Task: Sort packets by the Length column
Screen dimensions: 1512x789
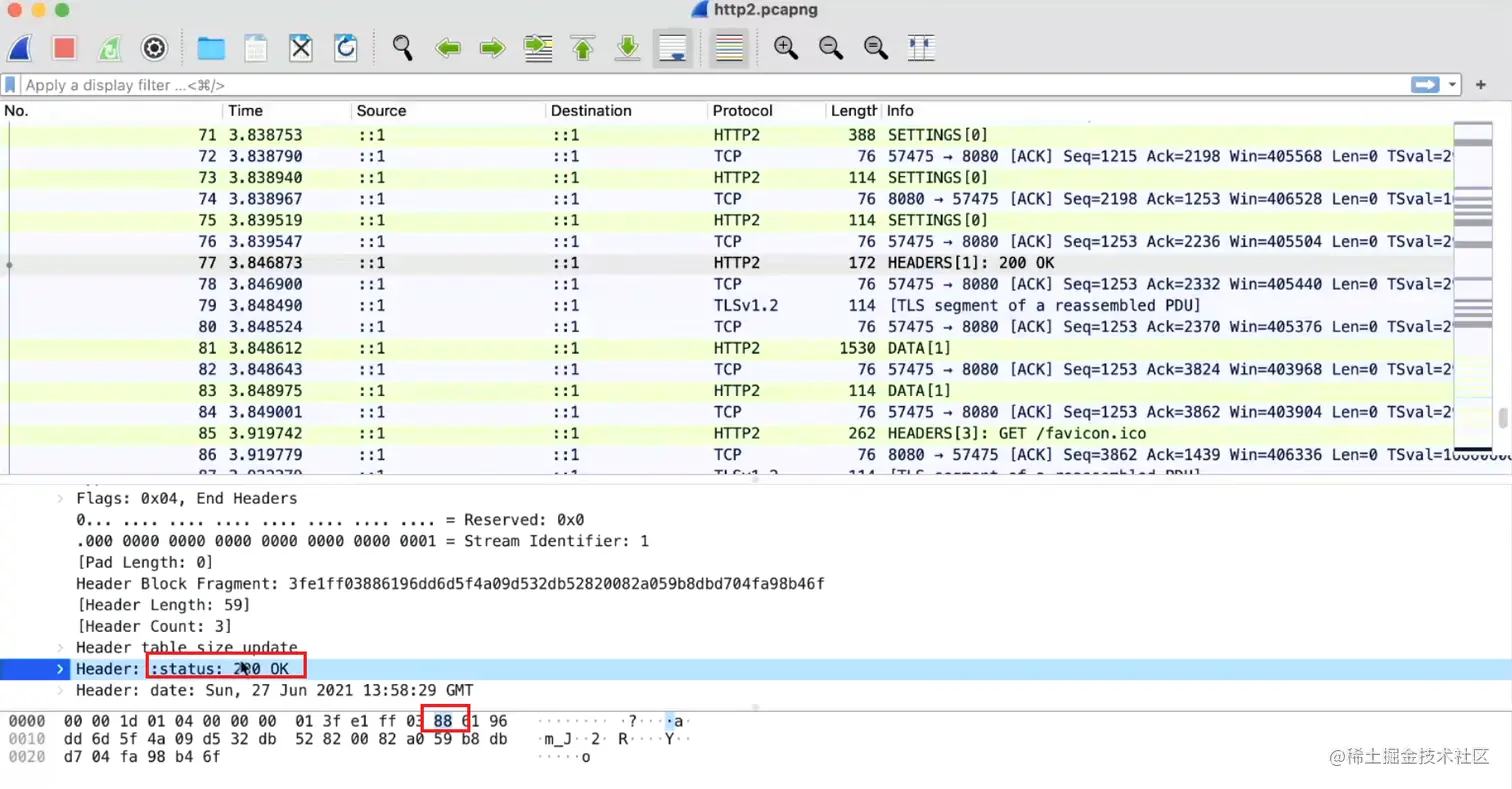Action: (x=854, y=111)
